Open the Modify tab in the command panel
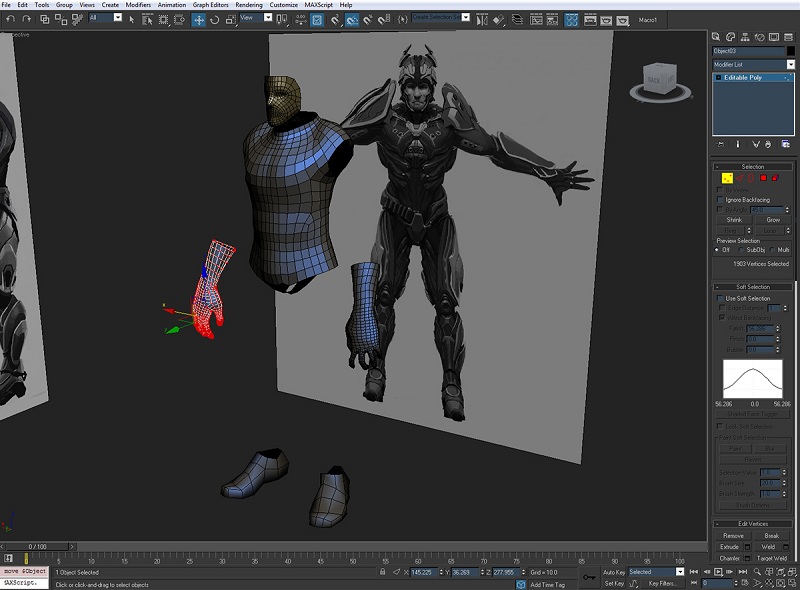This screenshot has width=800, height=590. (731, 37)
